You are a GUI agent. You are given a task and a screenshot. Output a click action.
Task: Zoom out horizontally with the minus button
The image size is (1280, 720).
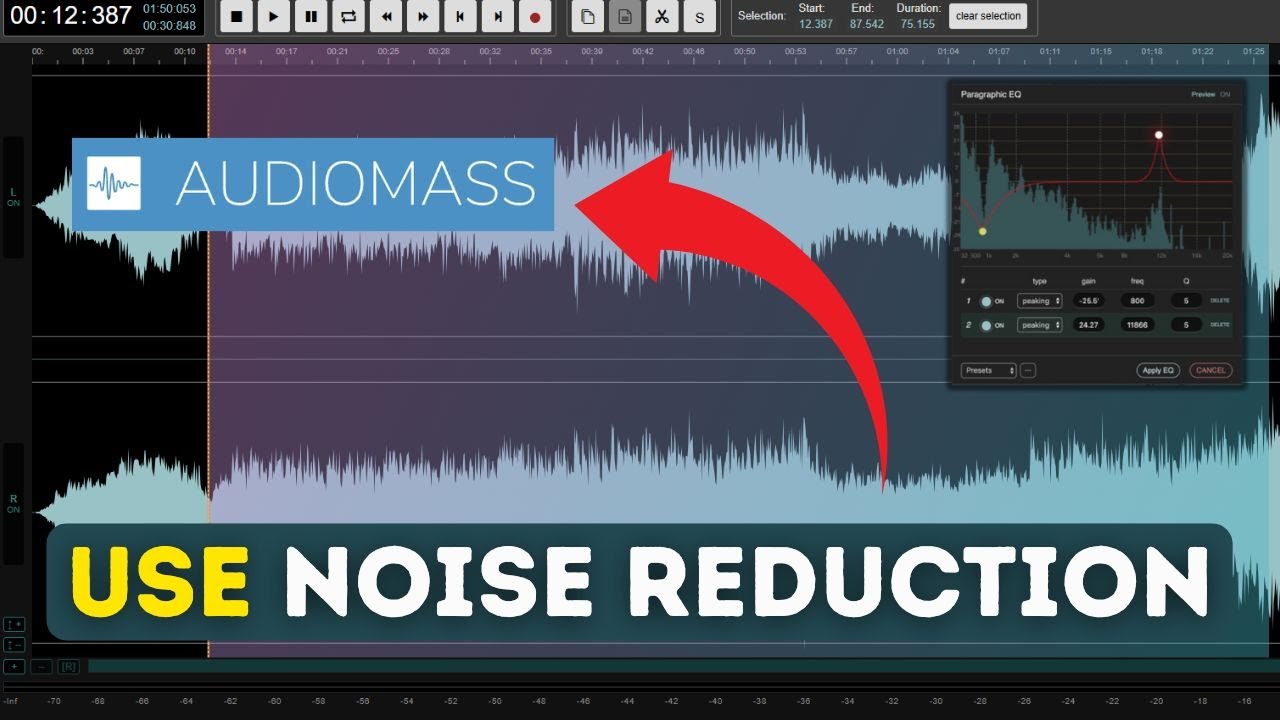(x=42, y=666)
